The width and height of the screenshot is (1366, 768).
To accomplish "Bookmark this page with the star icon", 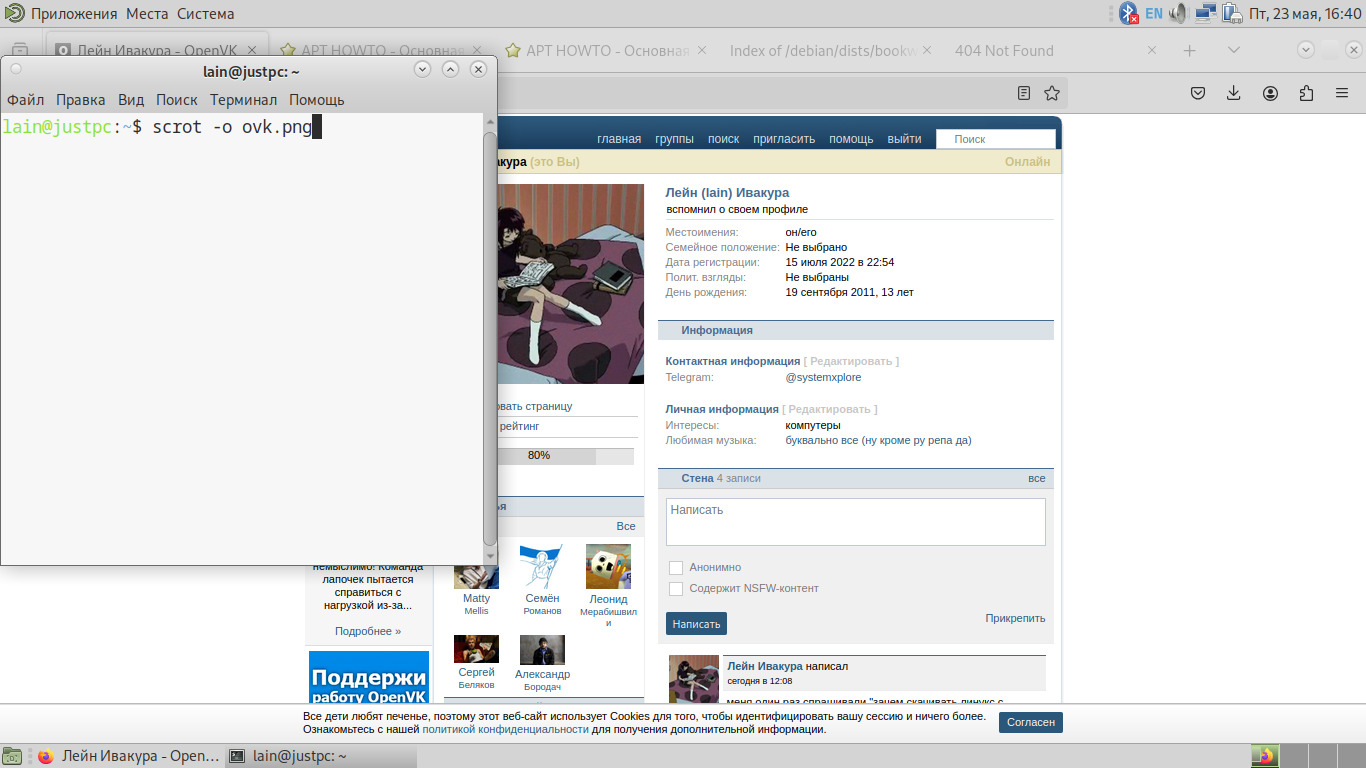I will pyautogui.click(x=1052, y=93).
